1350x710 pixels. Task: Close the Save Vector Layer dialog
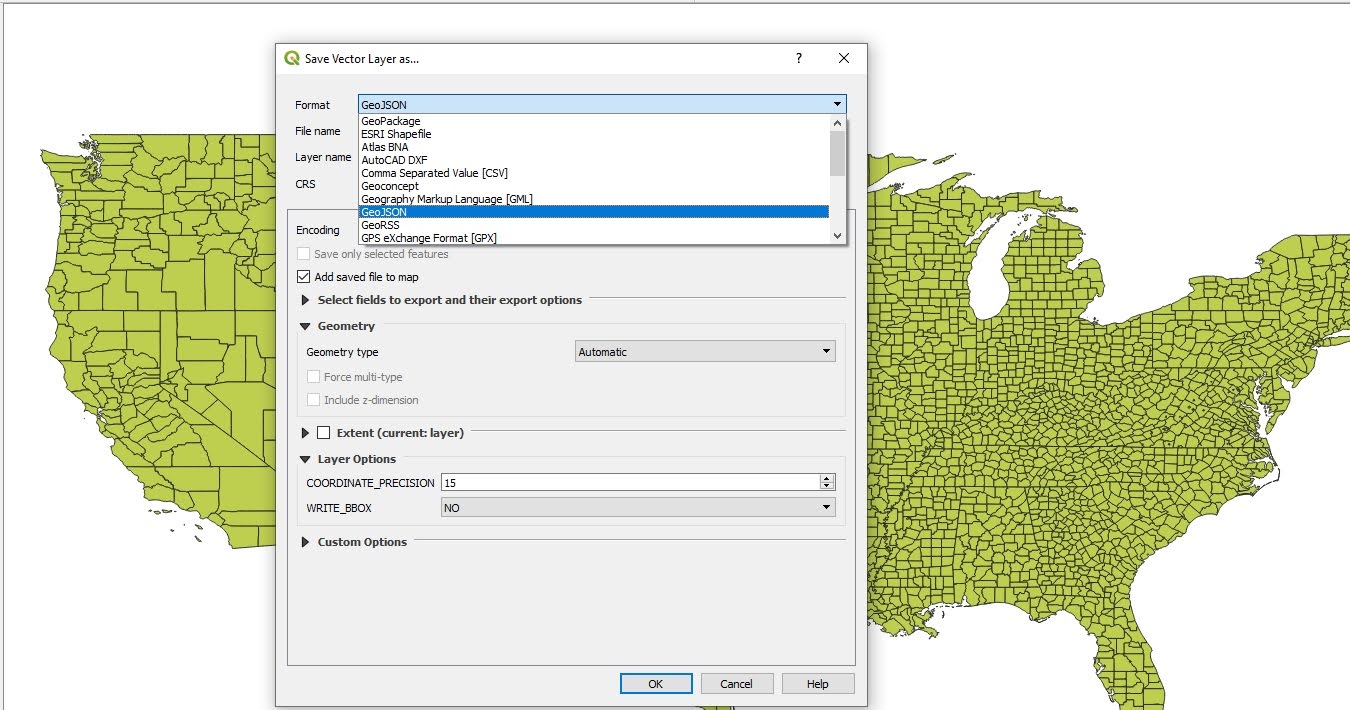pos(844,58)
